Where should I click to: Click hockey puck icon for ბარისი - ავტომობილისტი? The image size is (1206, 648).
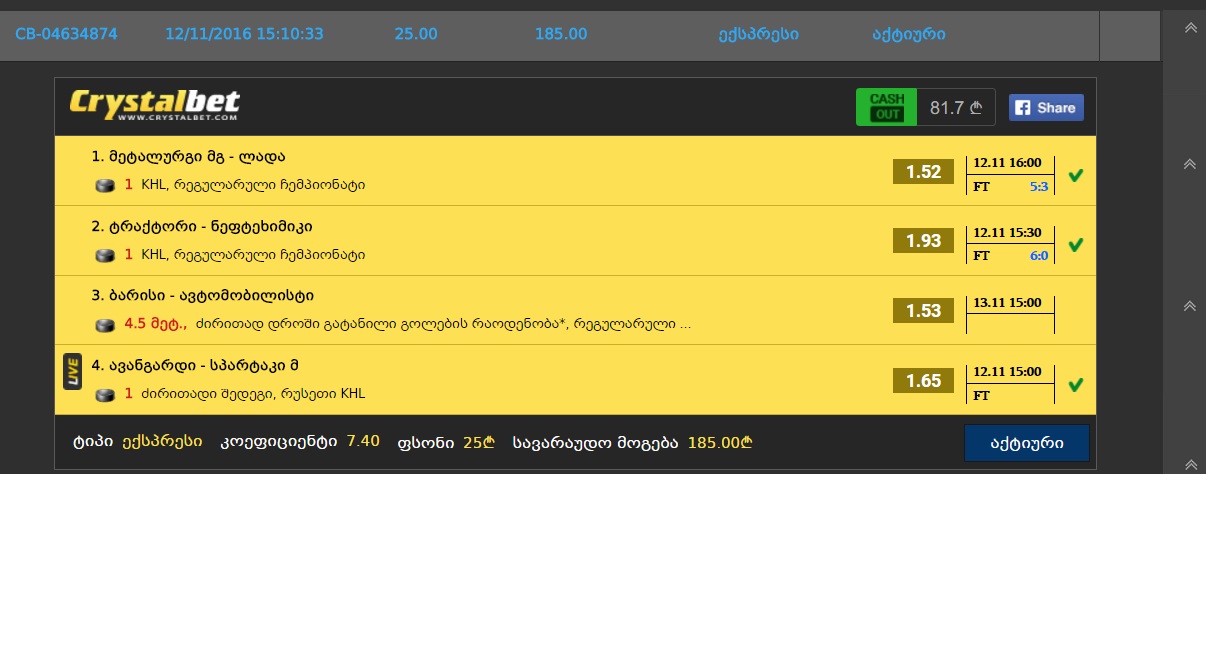[105, 325]
